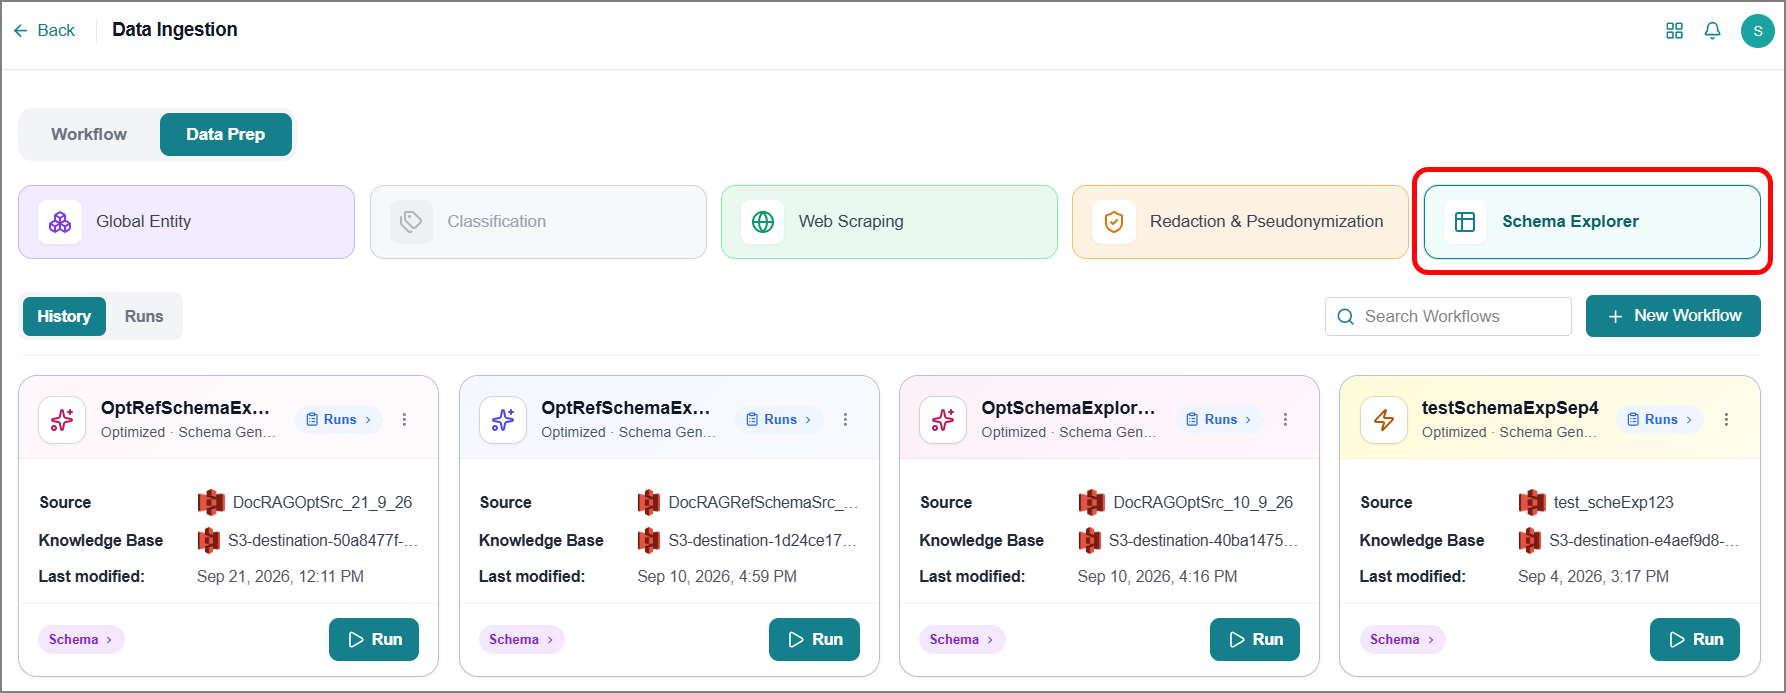Switch to the Data Prep tab
This screenshot has width=1786, height=693.
point(226,134)
